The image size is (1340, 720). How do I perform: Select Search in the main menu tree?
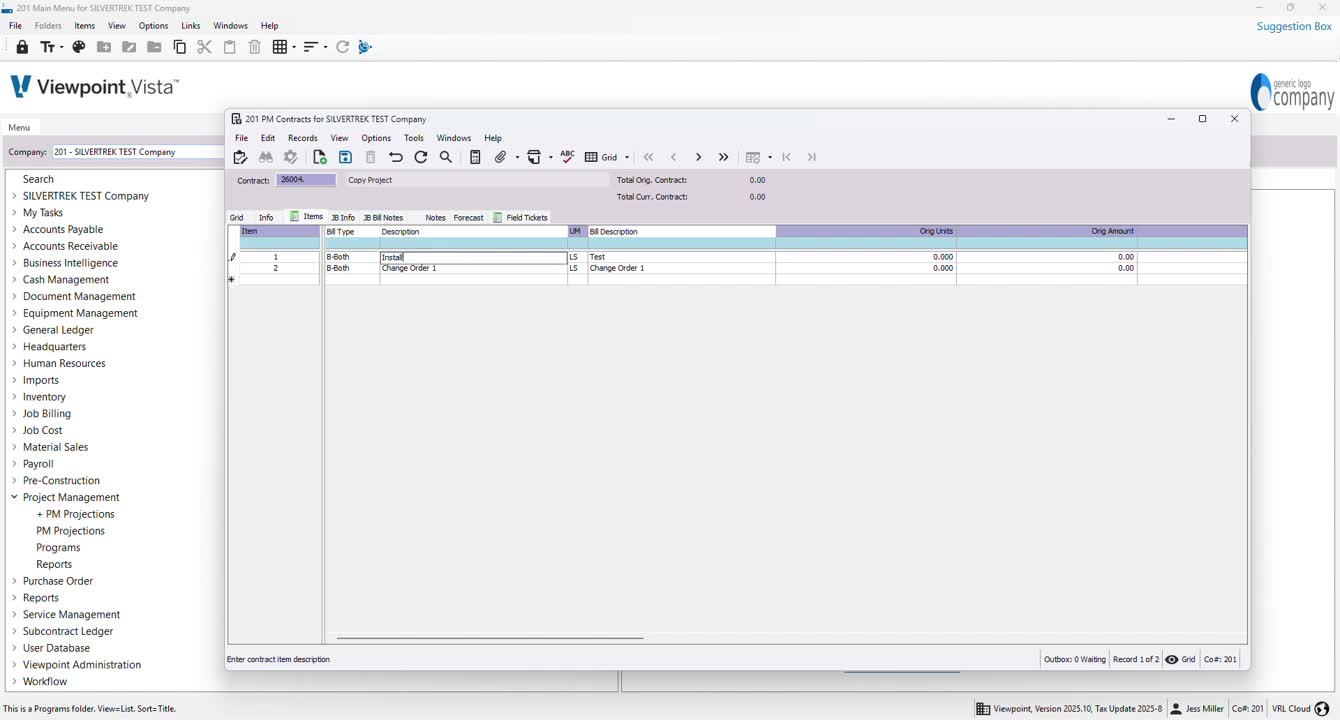point(38,179)
